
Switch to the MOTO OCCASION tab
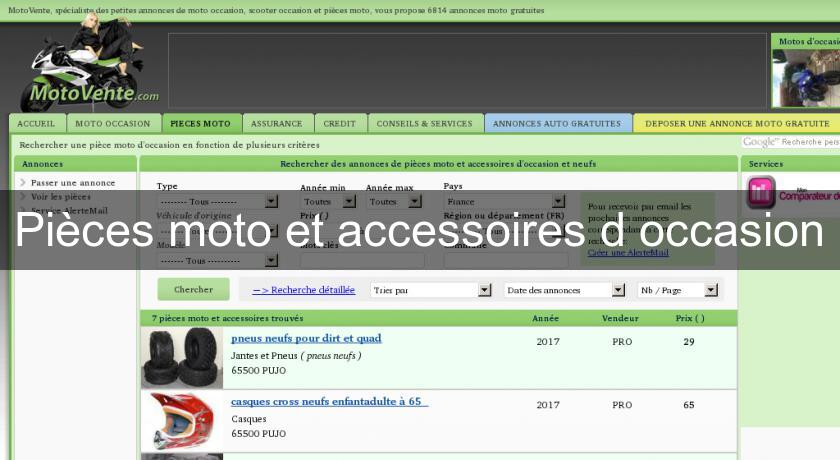pyautogui.click(x=113, y=124)
